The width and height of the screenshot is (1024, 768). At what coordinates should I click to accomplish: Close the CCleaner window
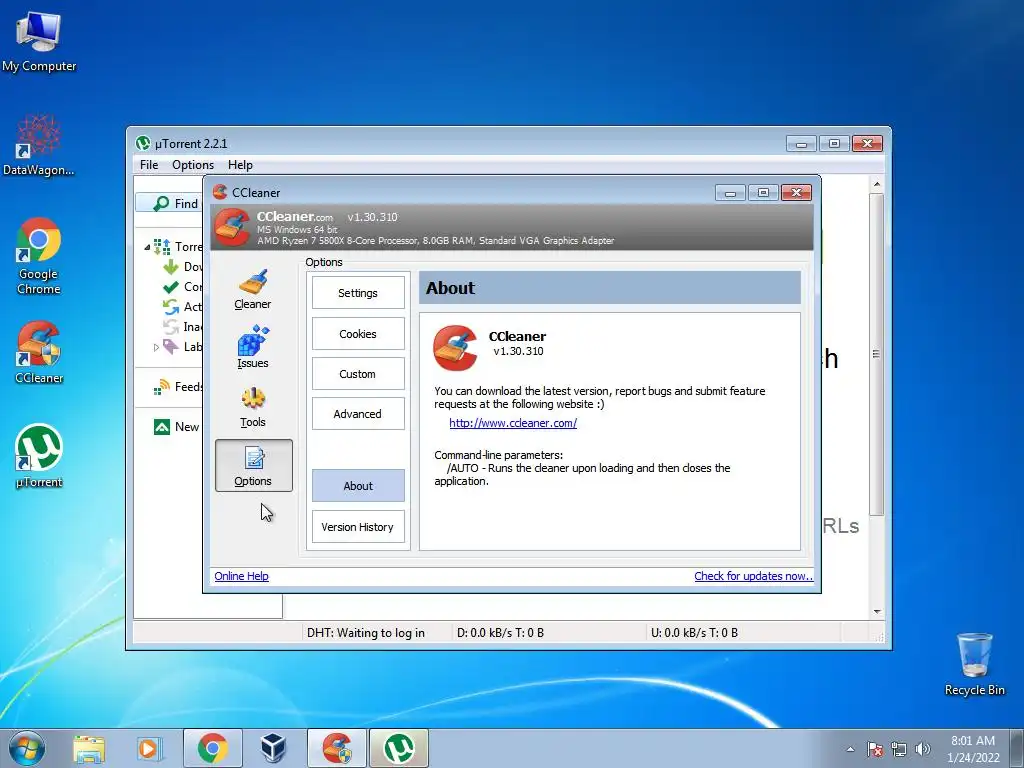pos(797,193)
